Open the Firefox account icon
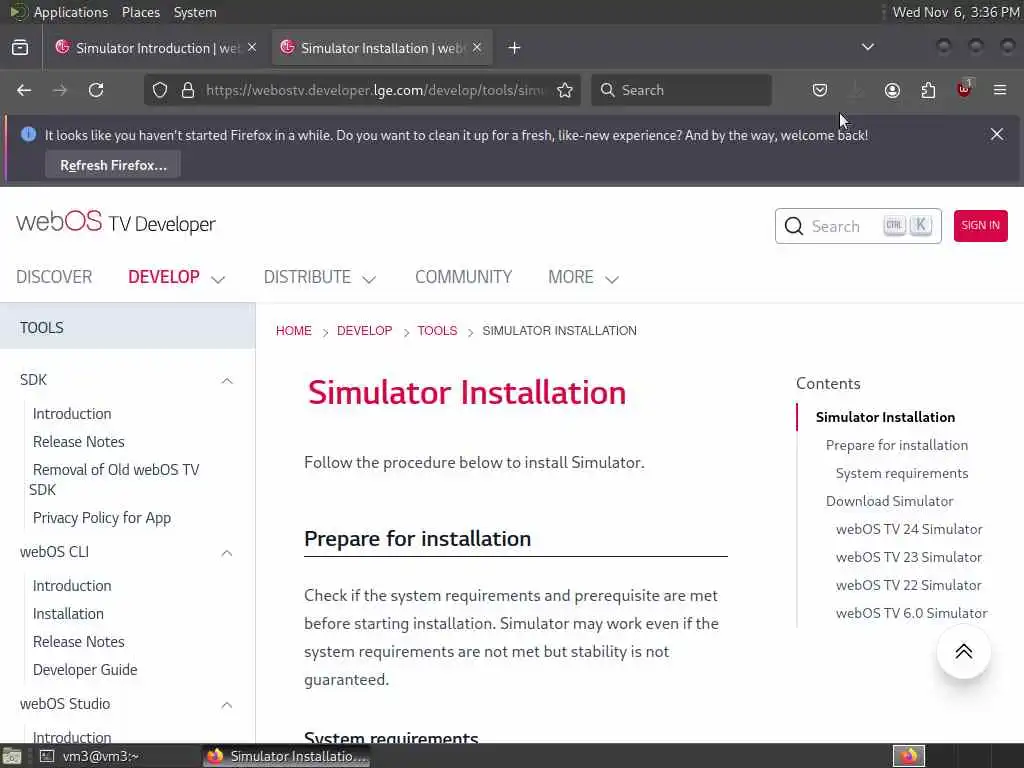The width and height of the screenshot is (1024, 768). click(x=892, y=90)
